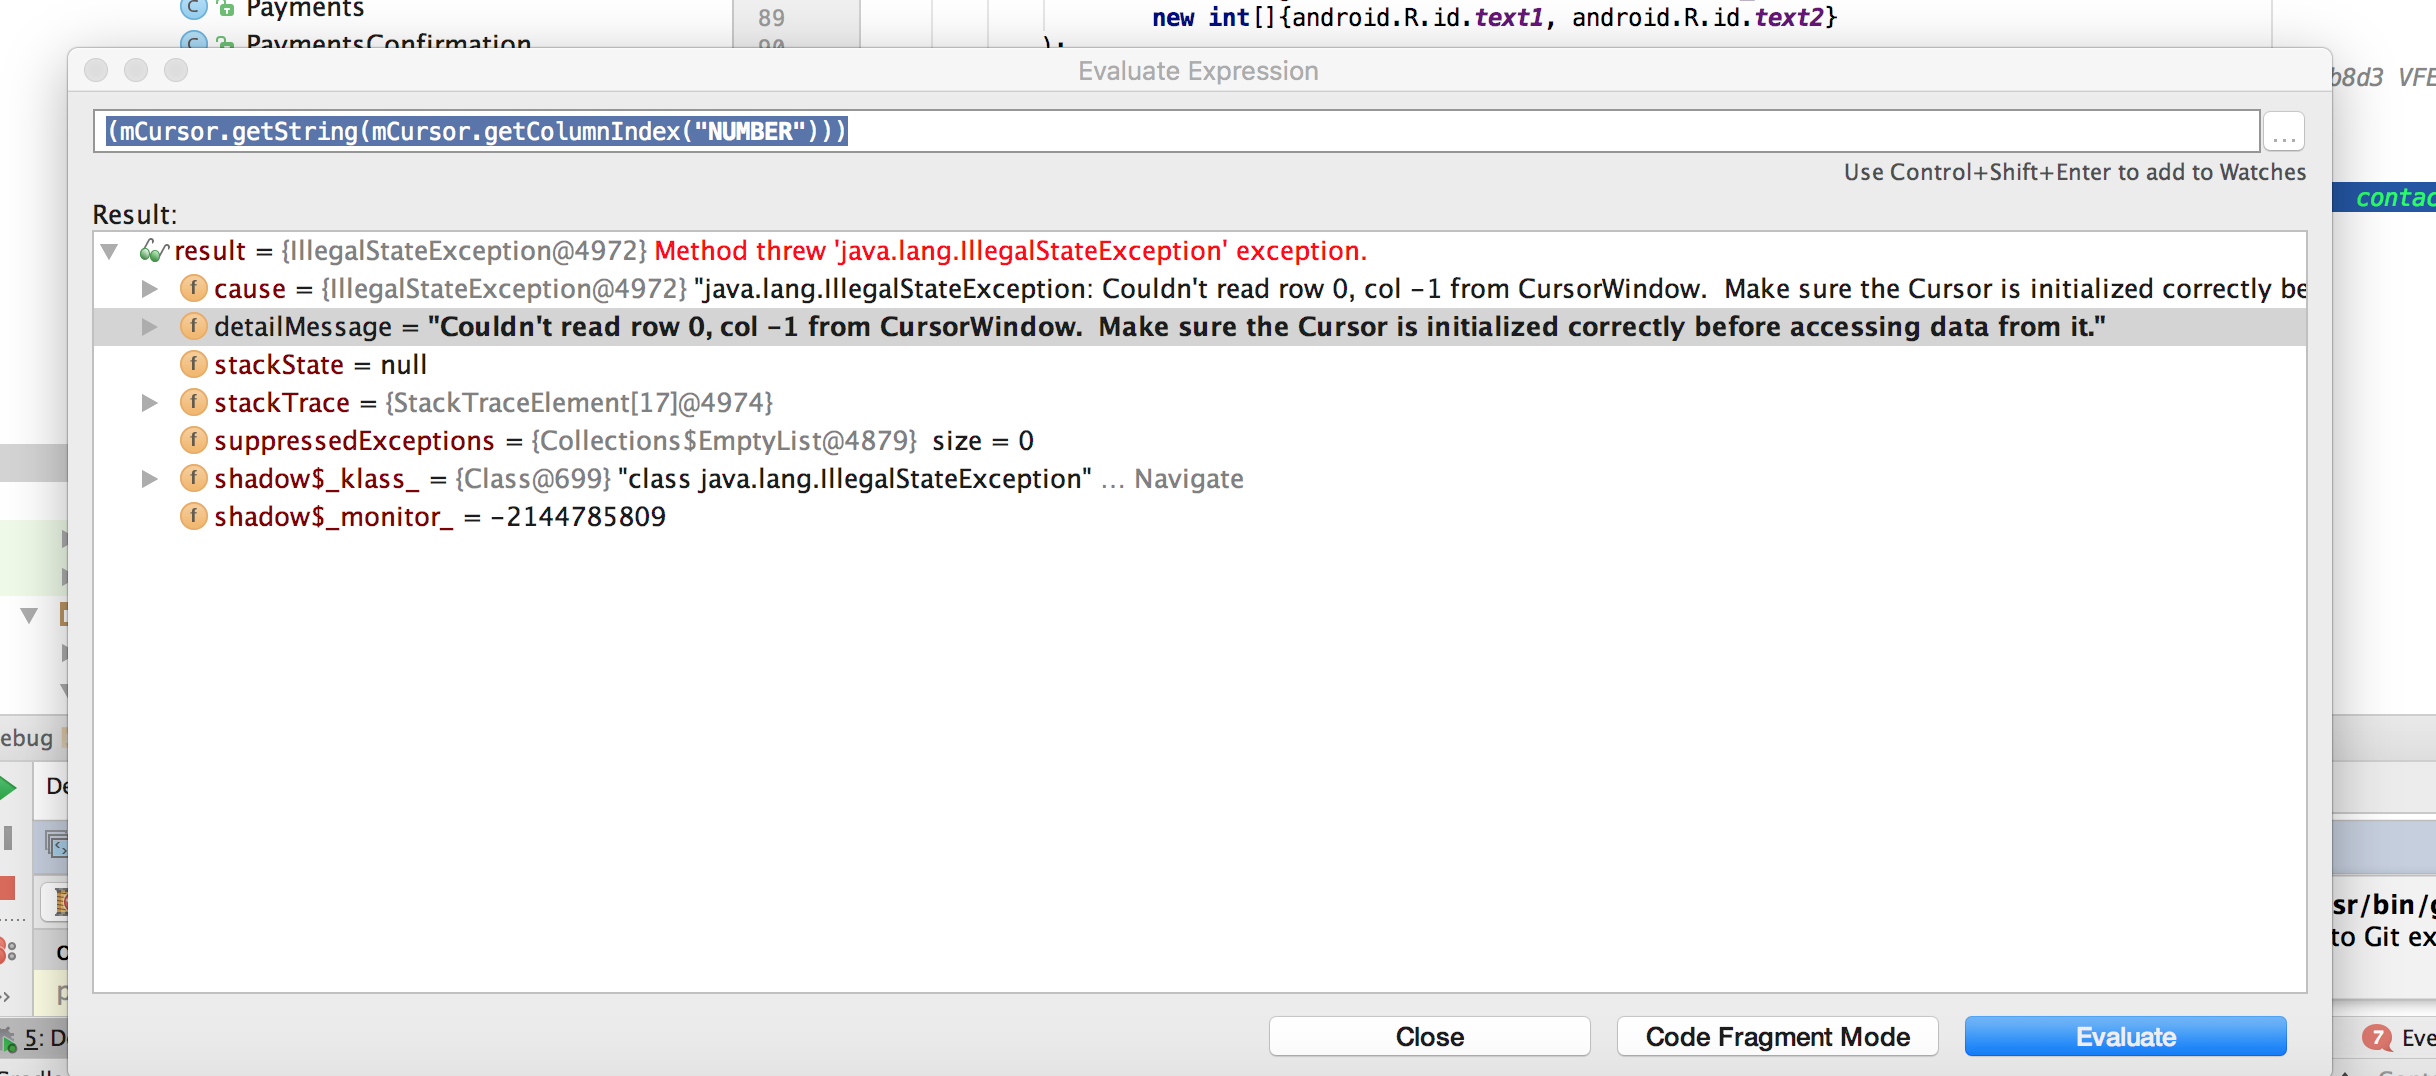Viewport: 2436px width, 1076px height.
Task: Click the Payments class in the project tree
Action: point(305,10)
